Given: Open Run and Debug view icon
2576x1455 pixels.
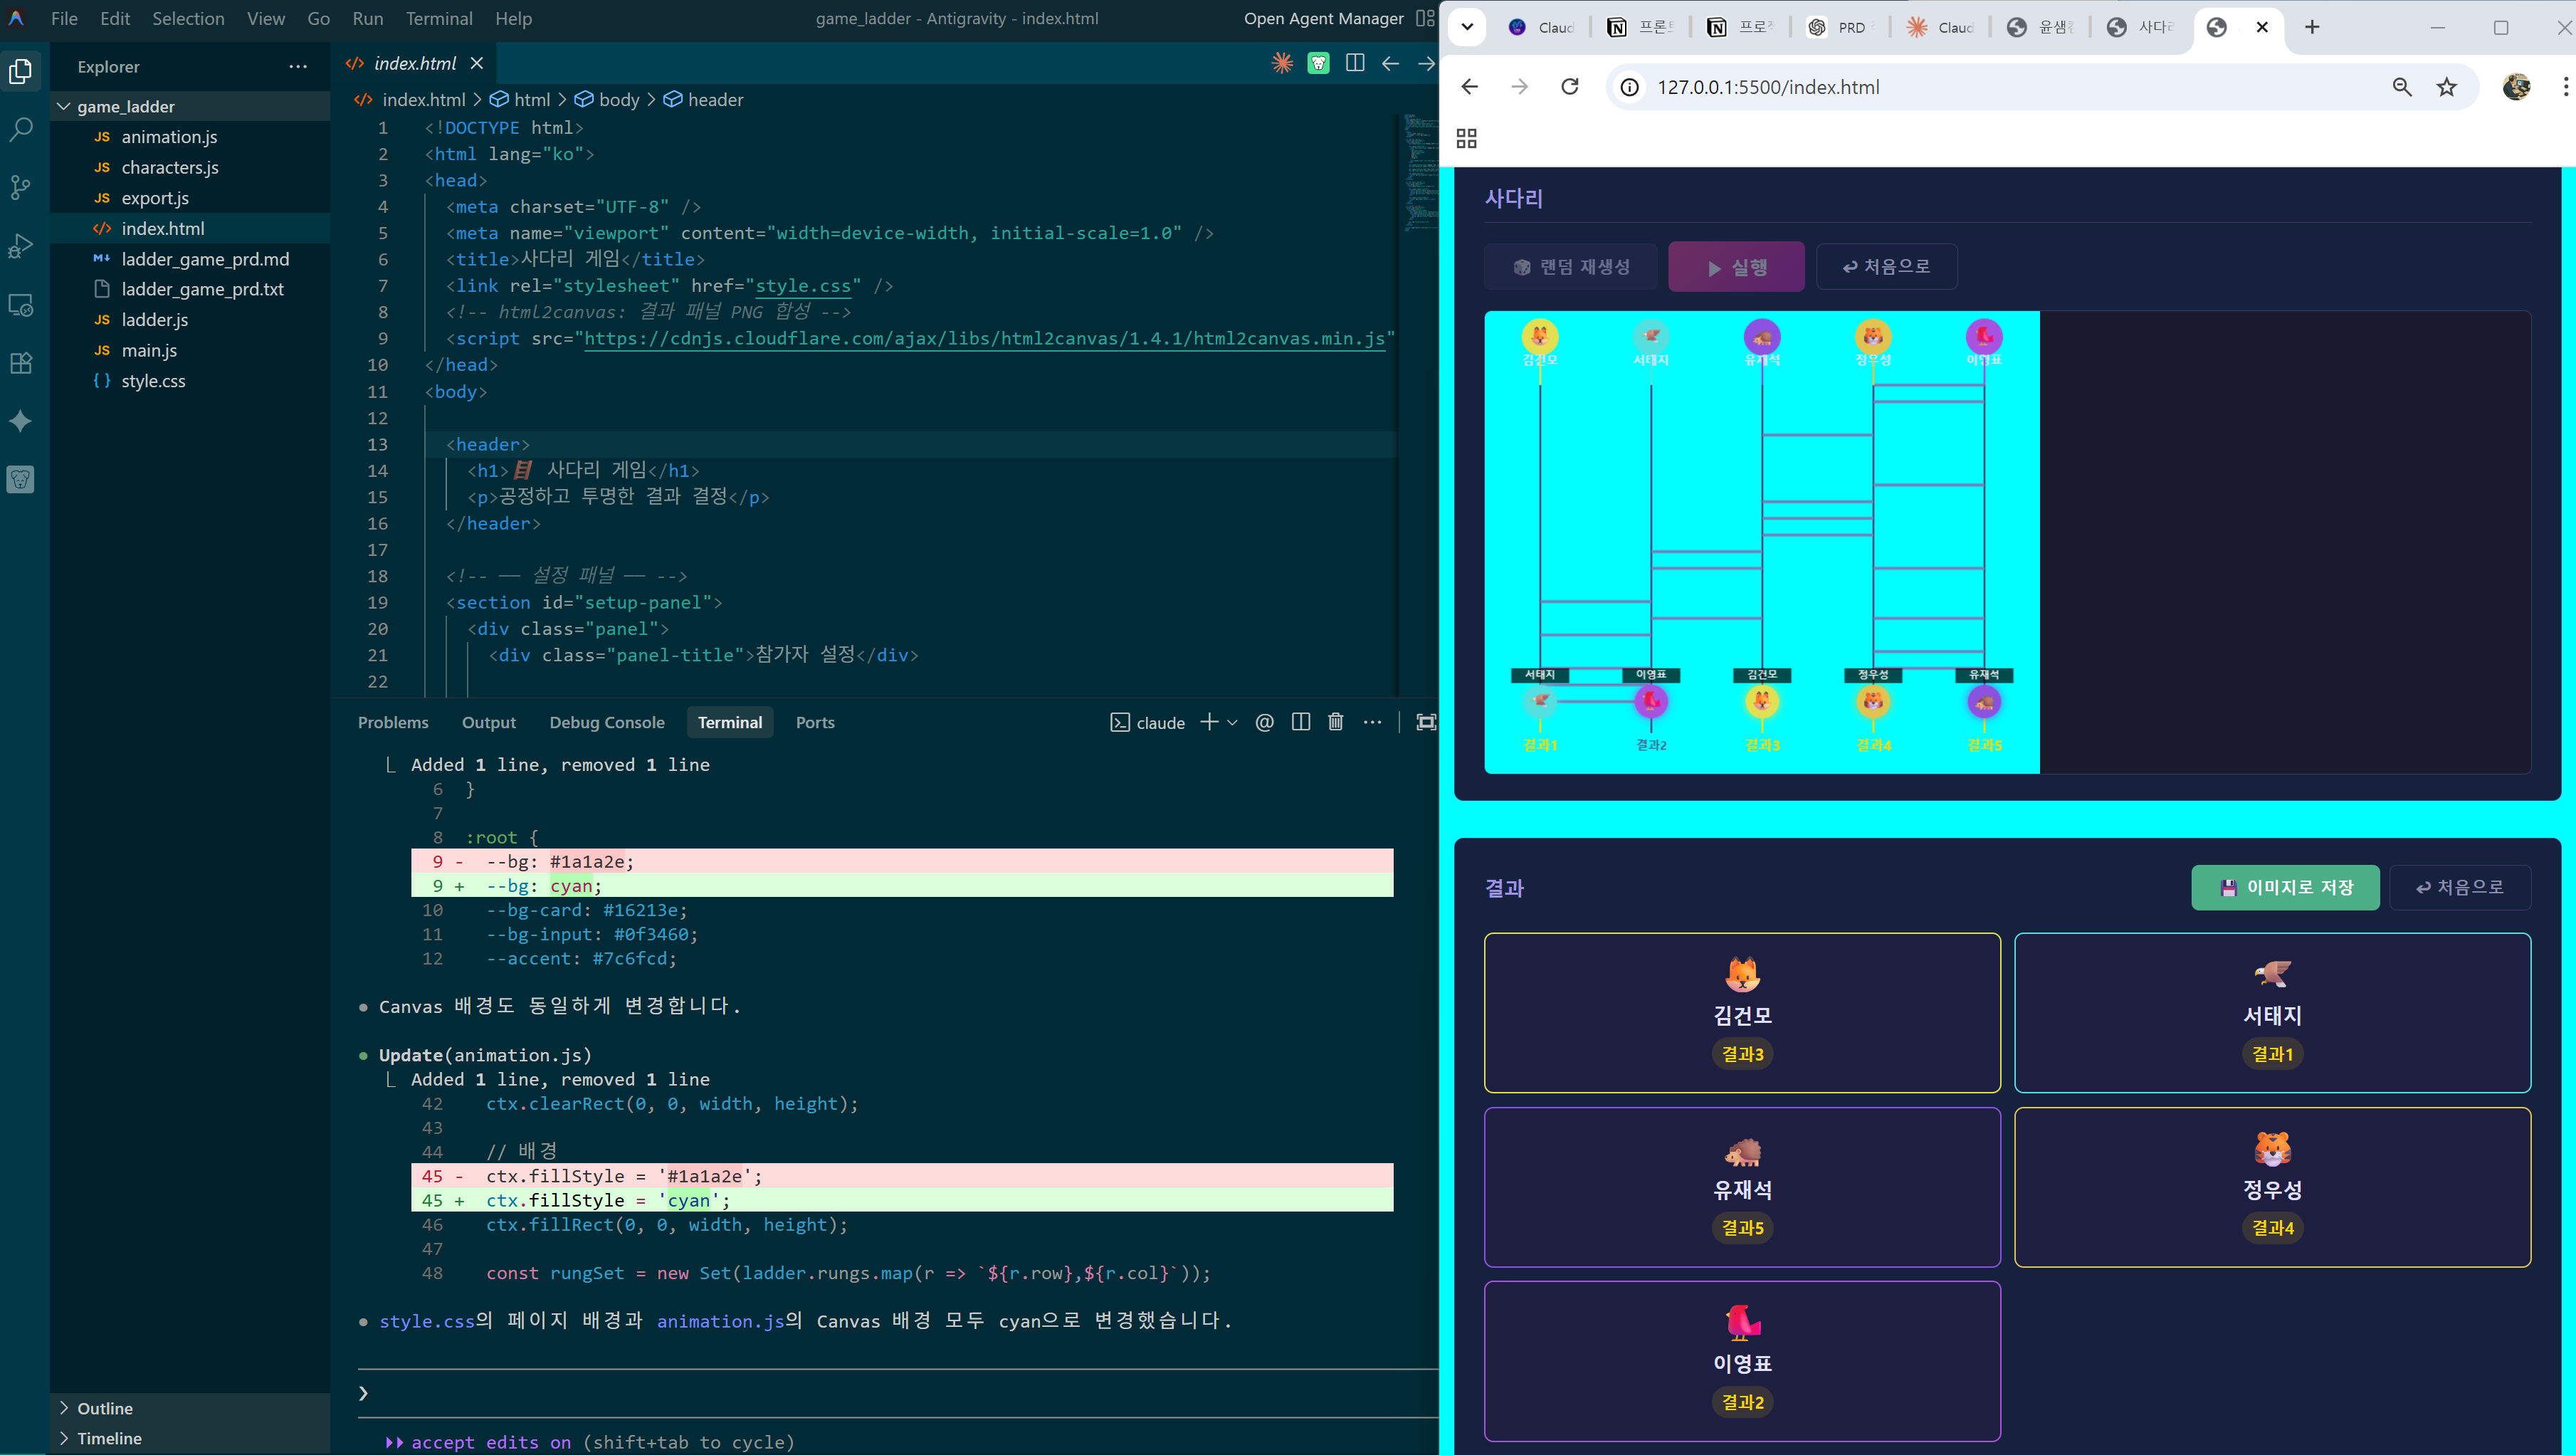Looking at the screenshot, I should click(x=21, y=246).
